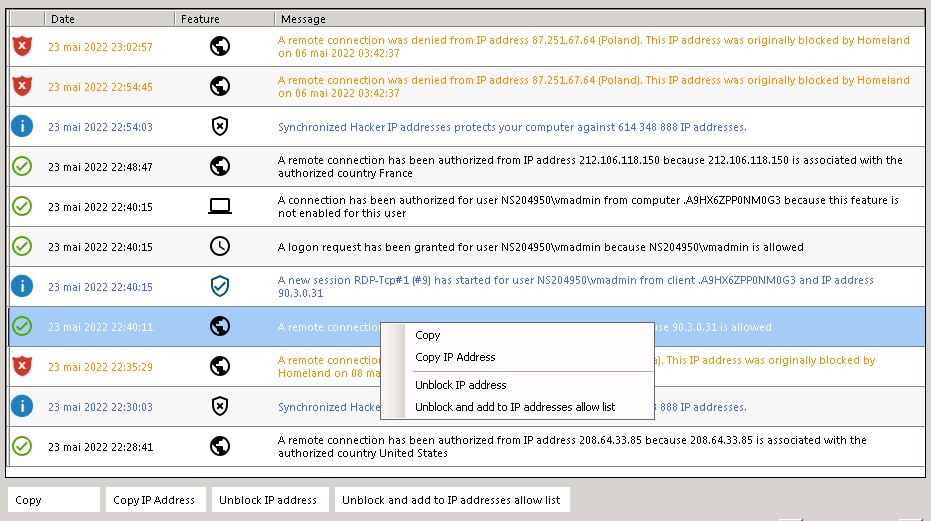The image size is (931, 521).
Task: Click hacker IP shield icon in 22:30:03 row
Action: click(x=220, y=406)
